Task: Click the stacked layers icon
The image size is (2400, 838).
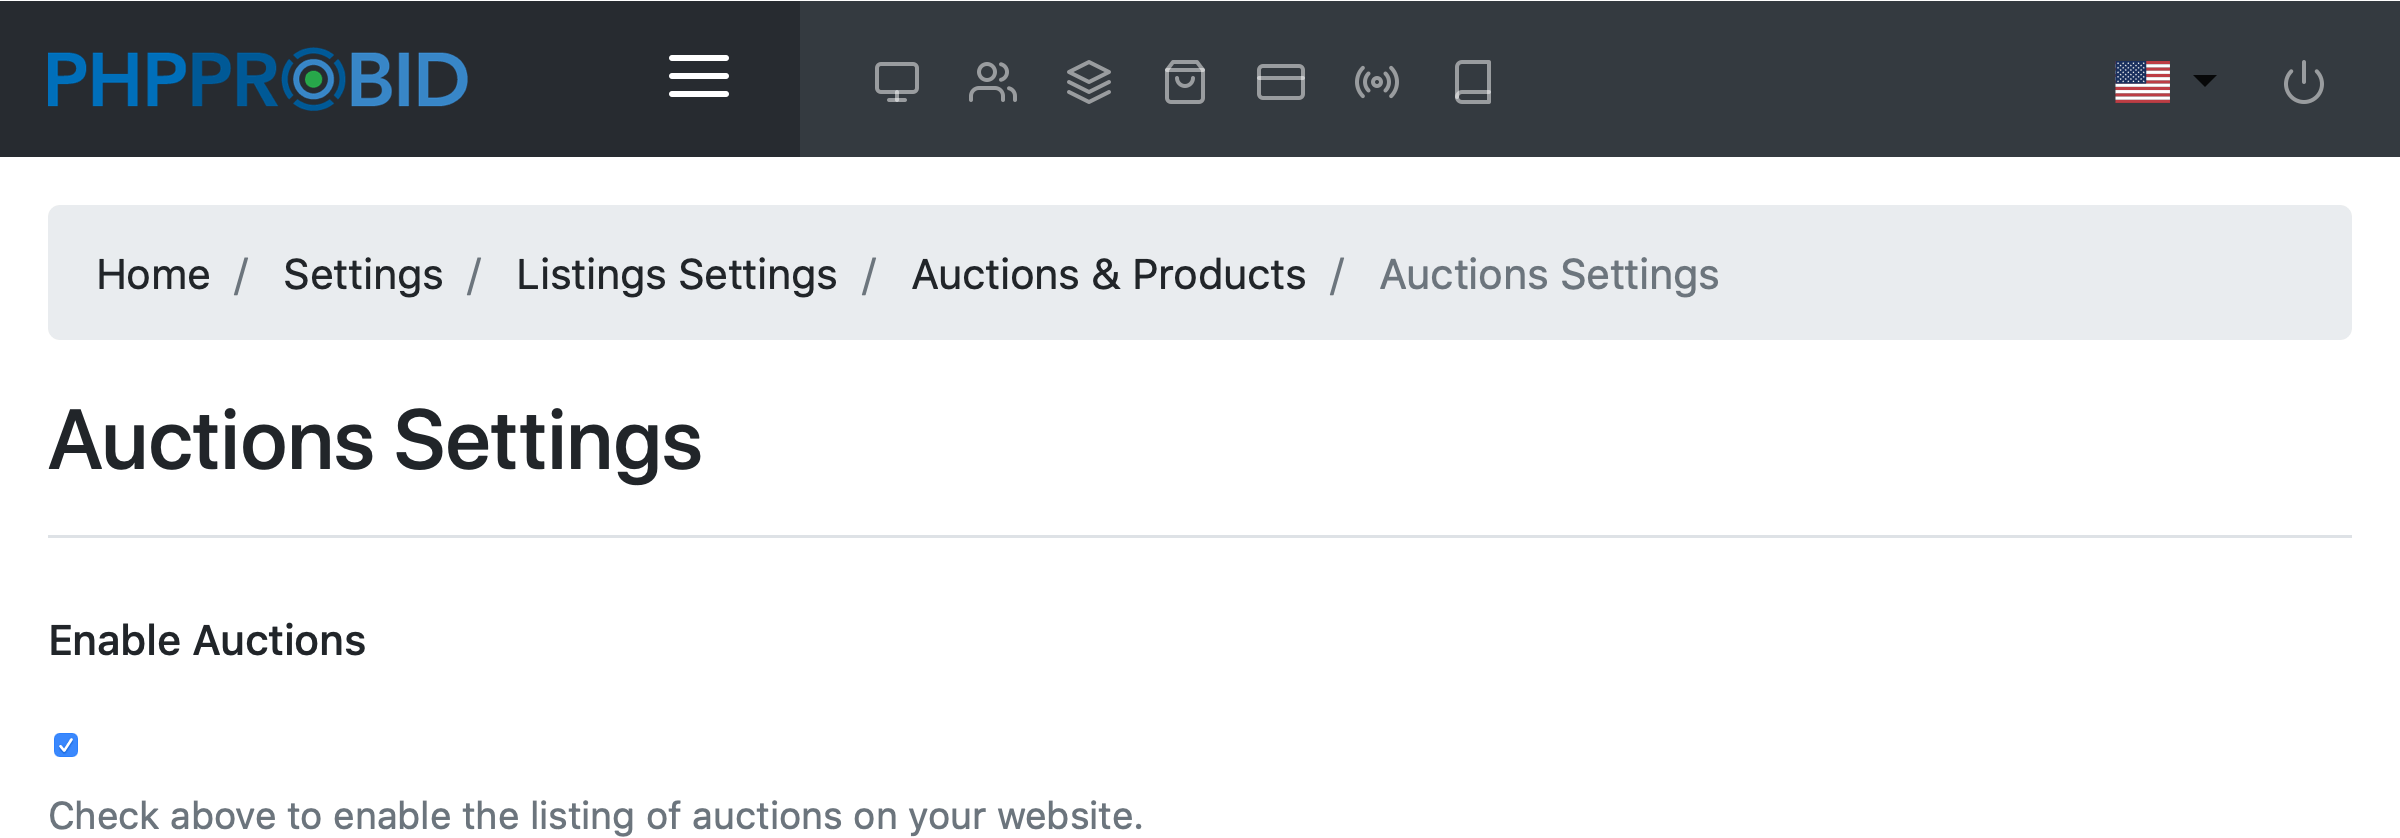Action: 1088,82
